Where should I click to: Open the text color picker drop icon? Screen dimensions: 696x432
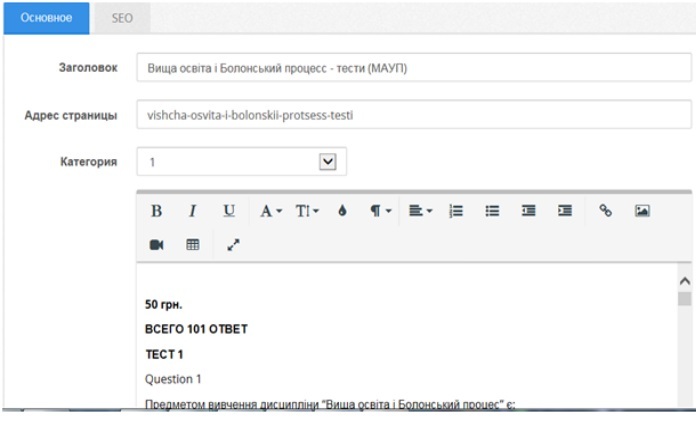coord(342,211)
